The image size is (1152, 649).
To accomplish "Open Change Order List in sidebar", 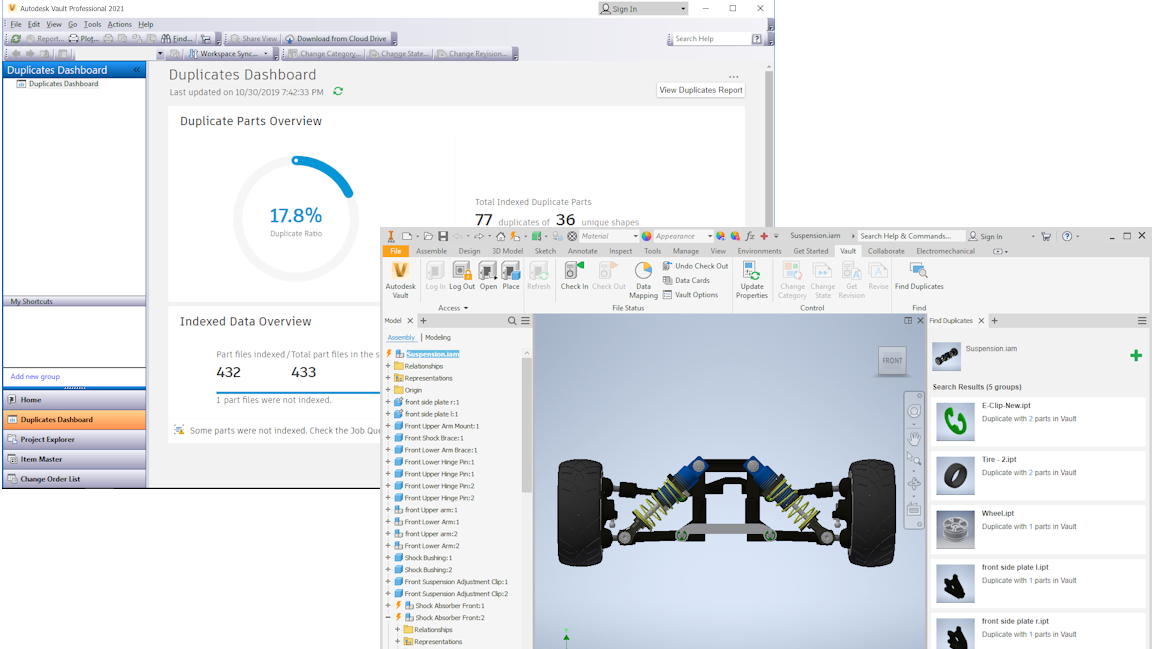I will [x=74, y=478].
